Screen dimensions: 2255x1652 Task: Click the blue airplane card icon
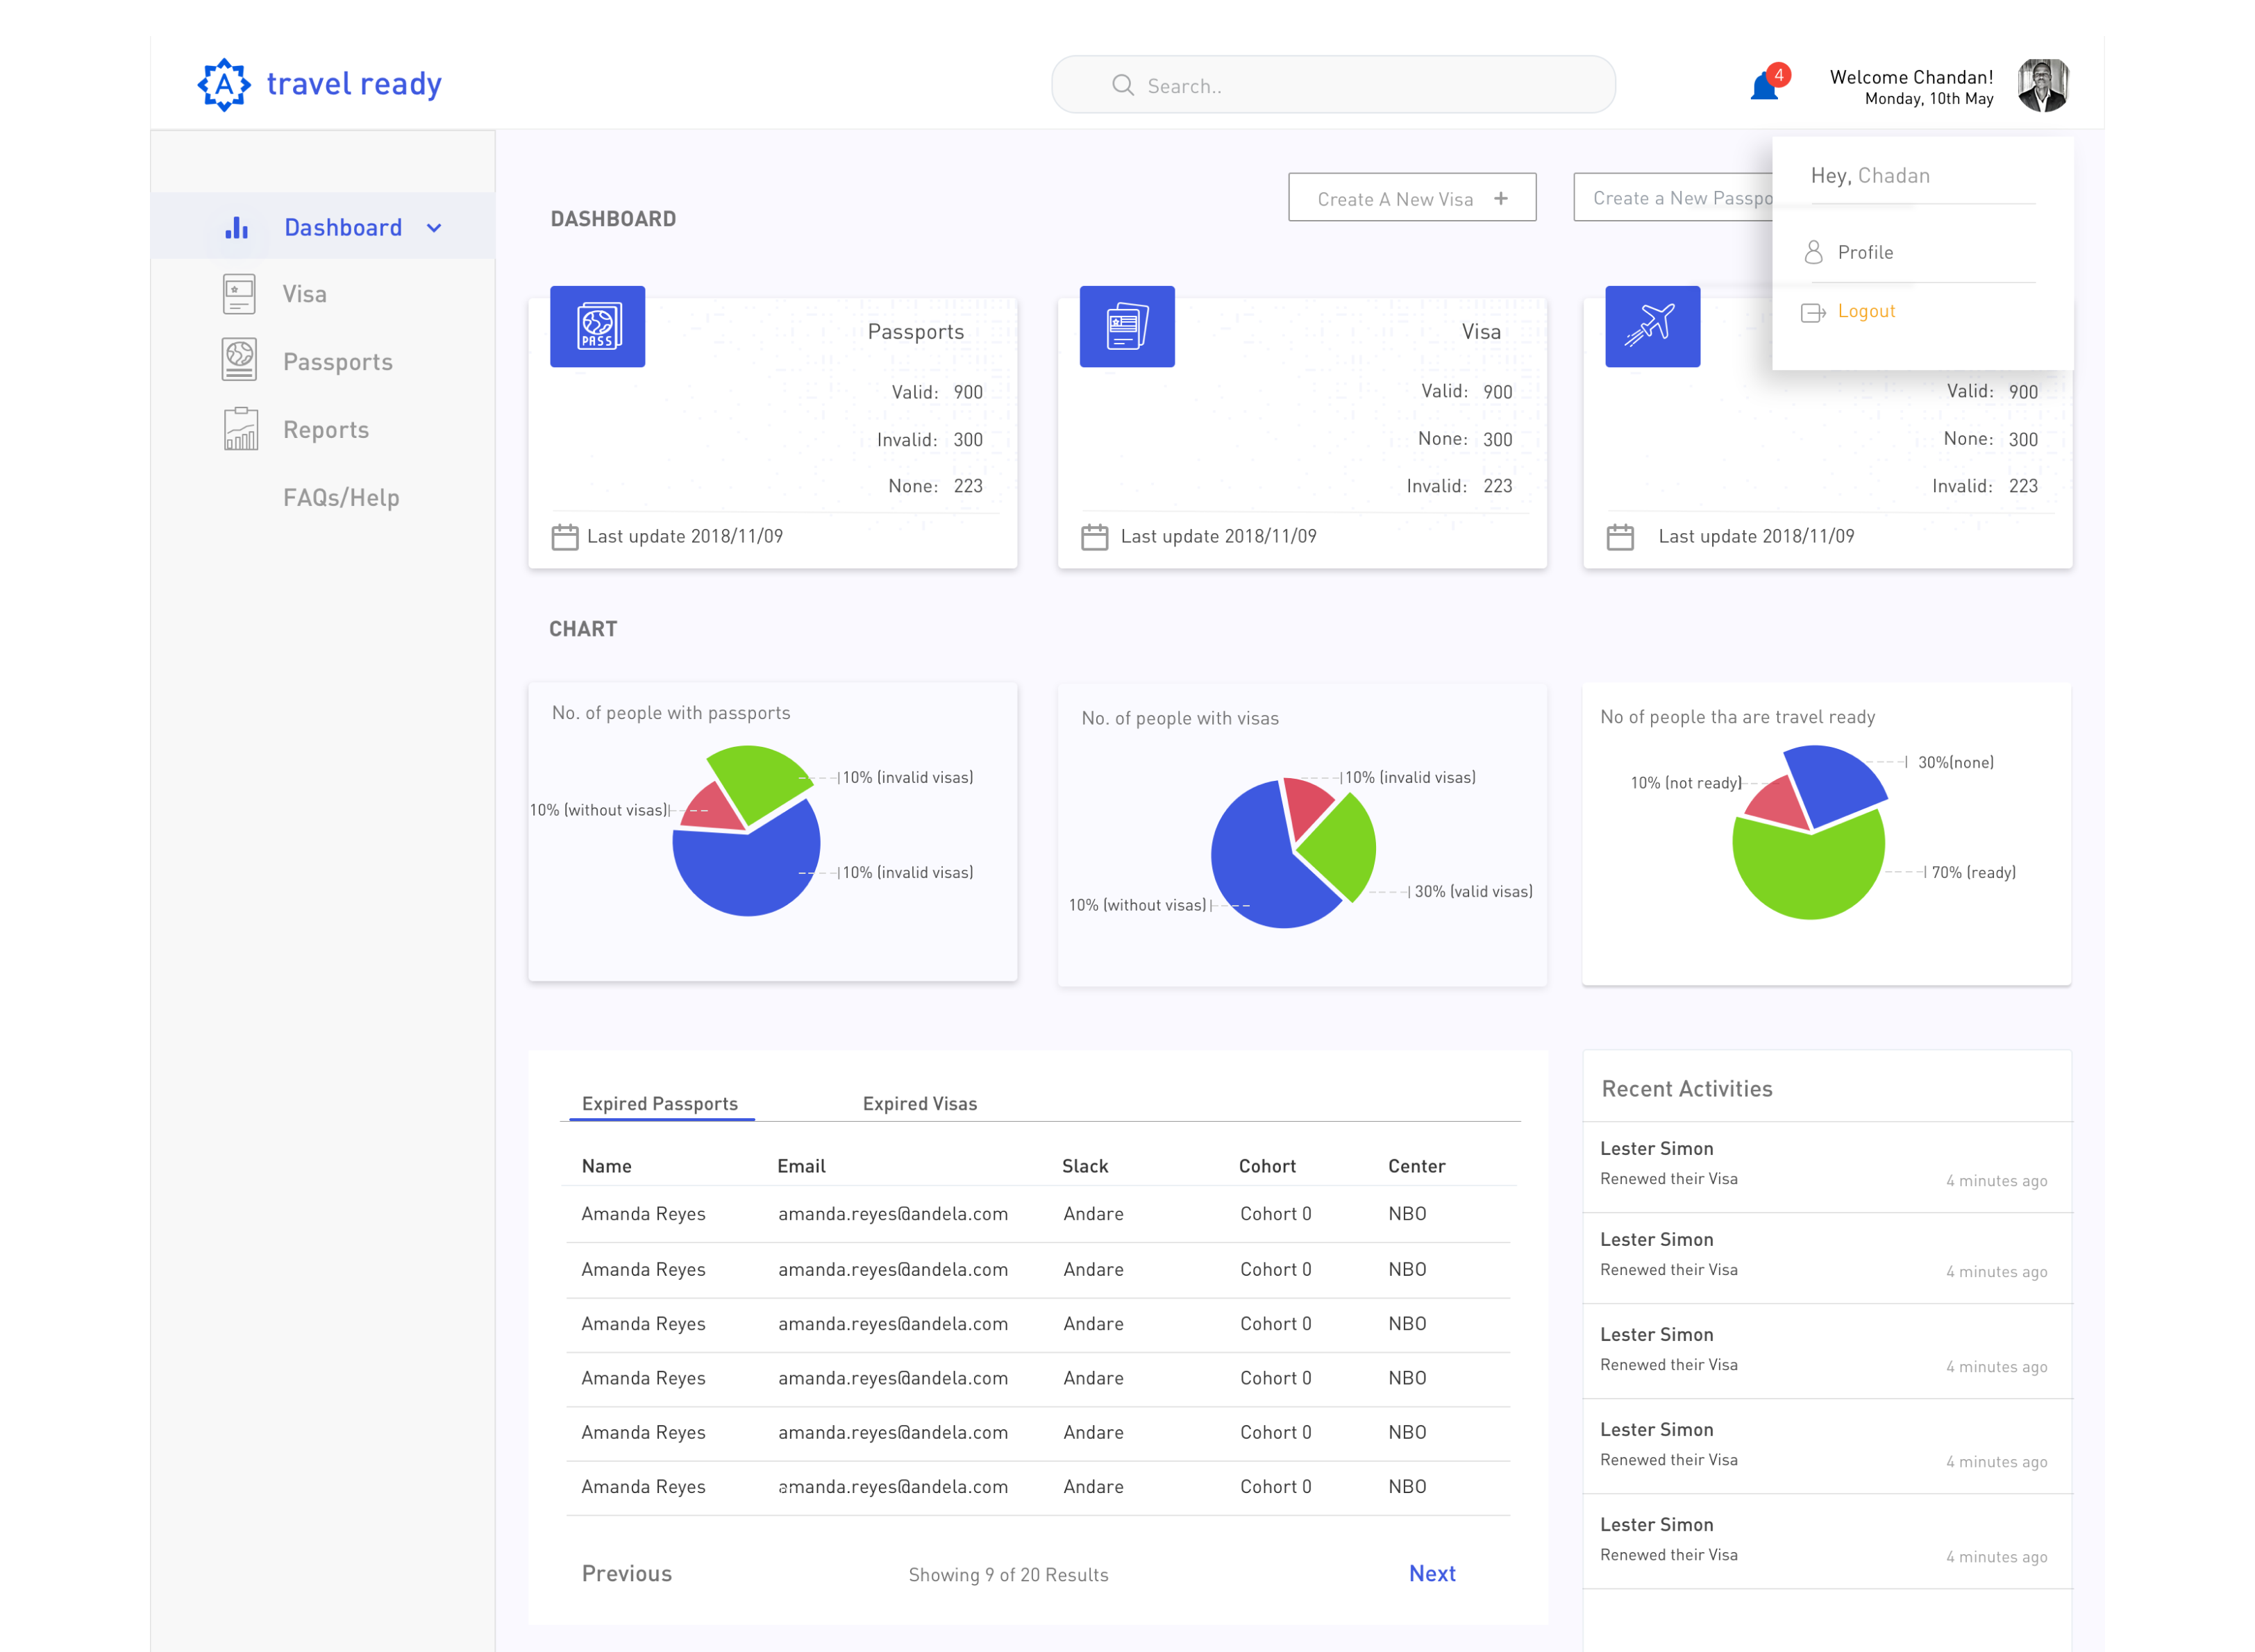[x=1652, y=327]
